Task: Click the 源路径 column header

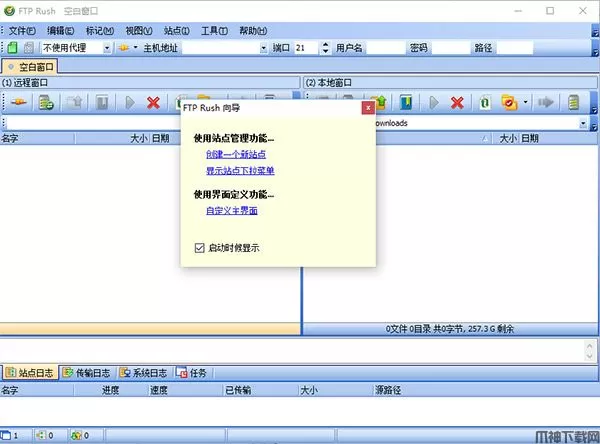Action: pos(388,390)
